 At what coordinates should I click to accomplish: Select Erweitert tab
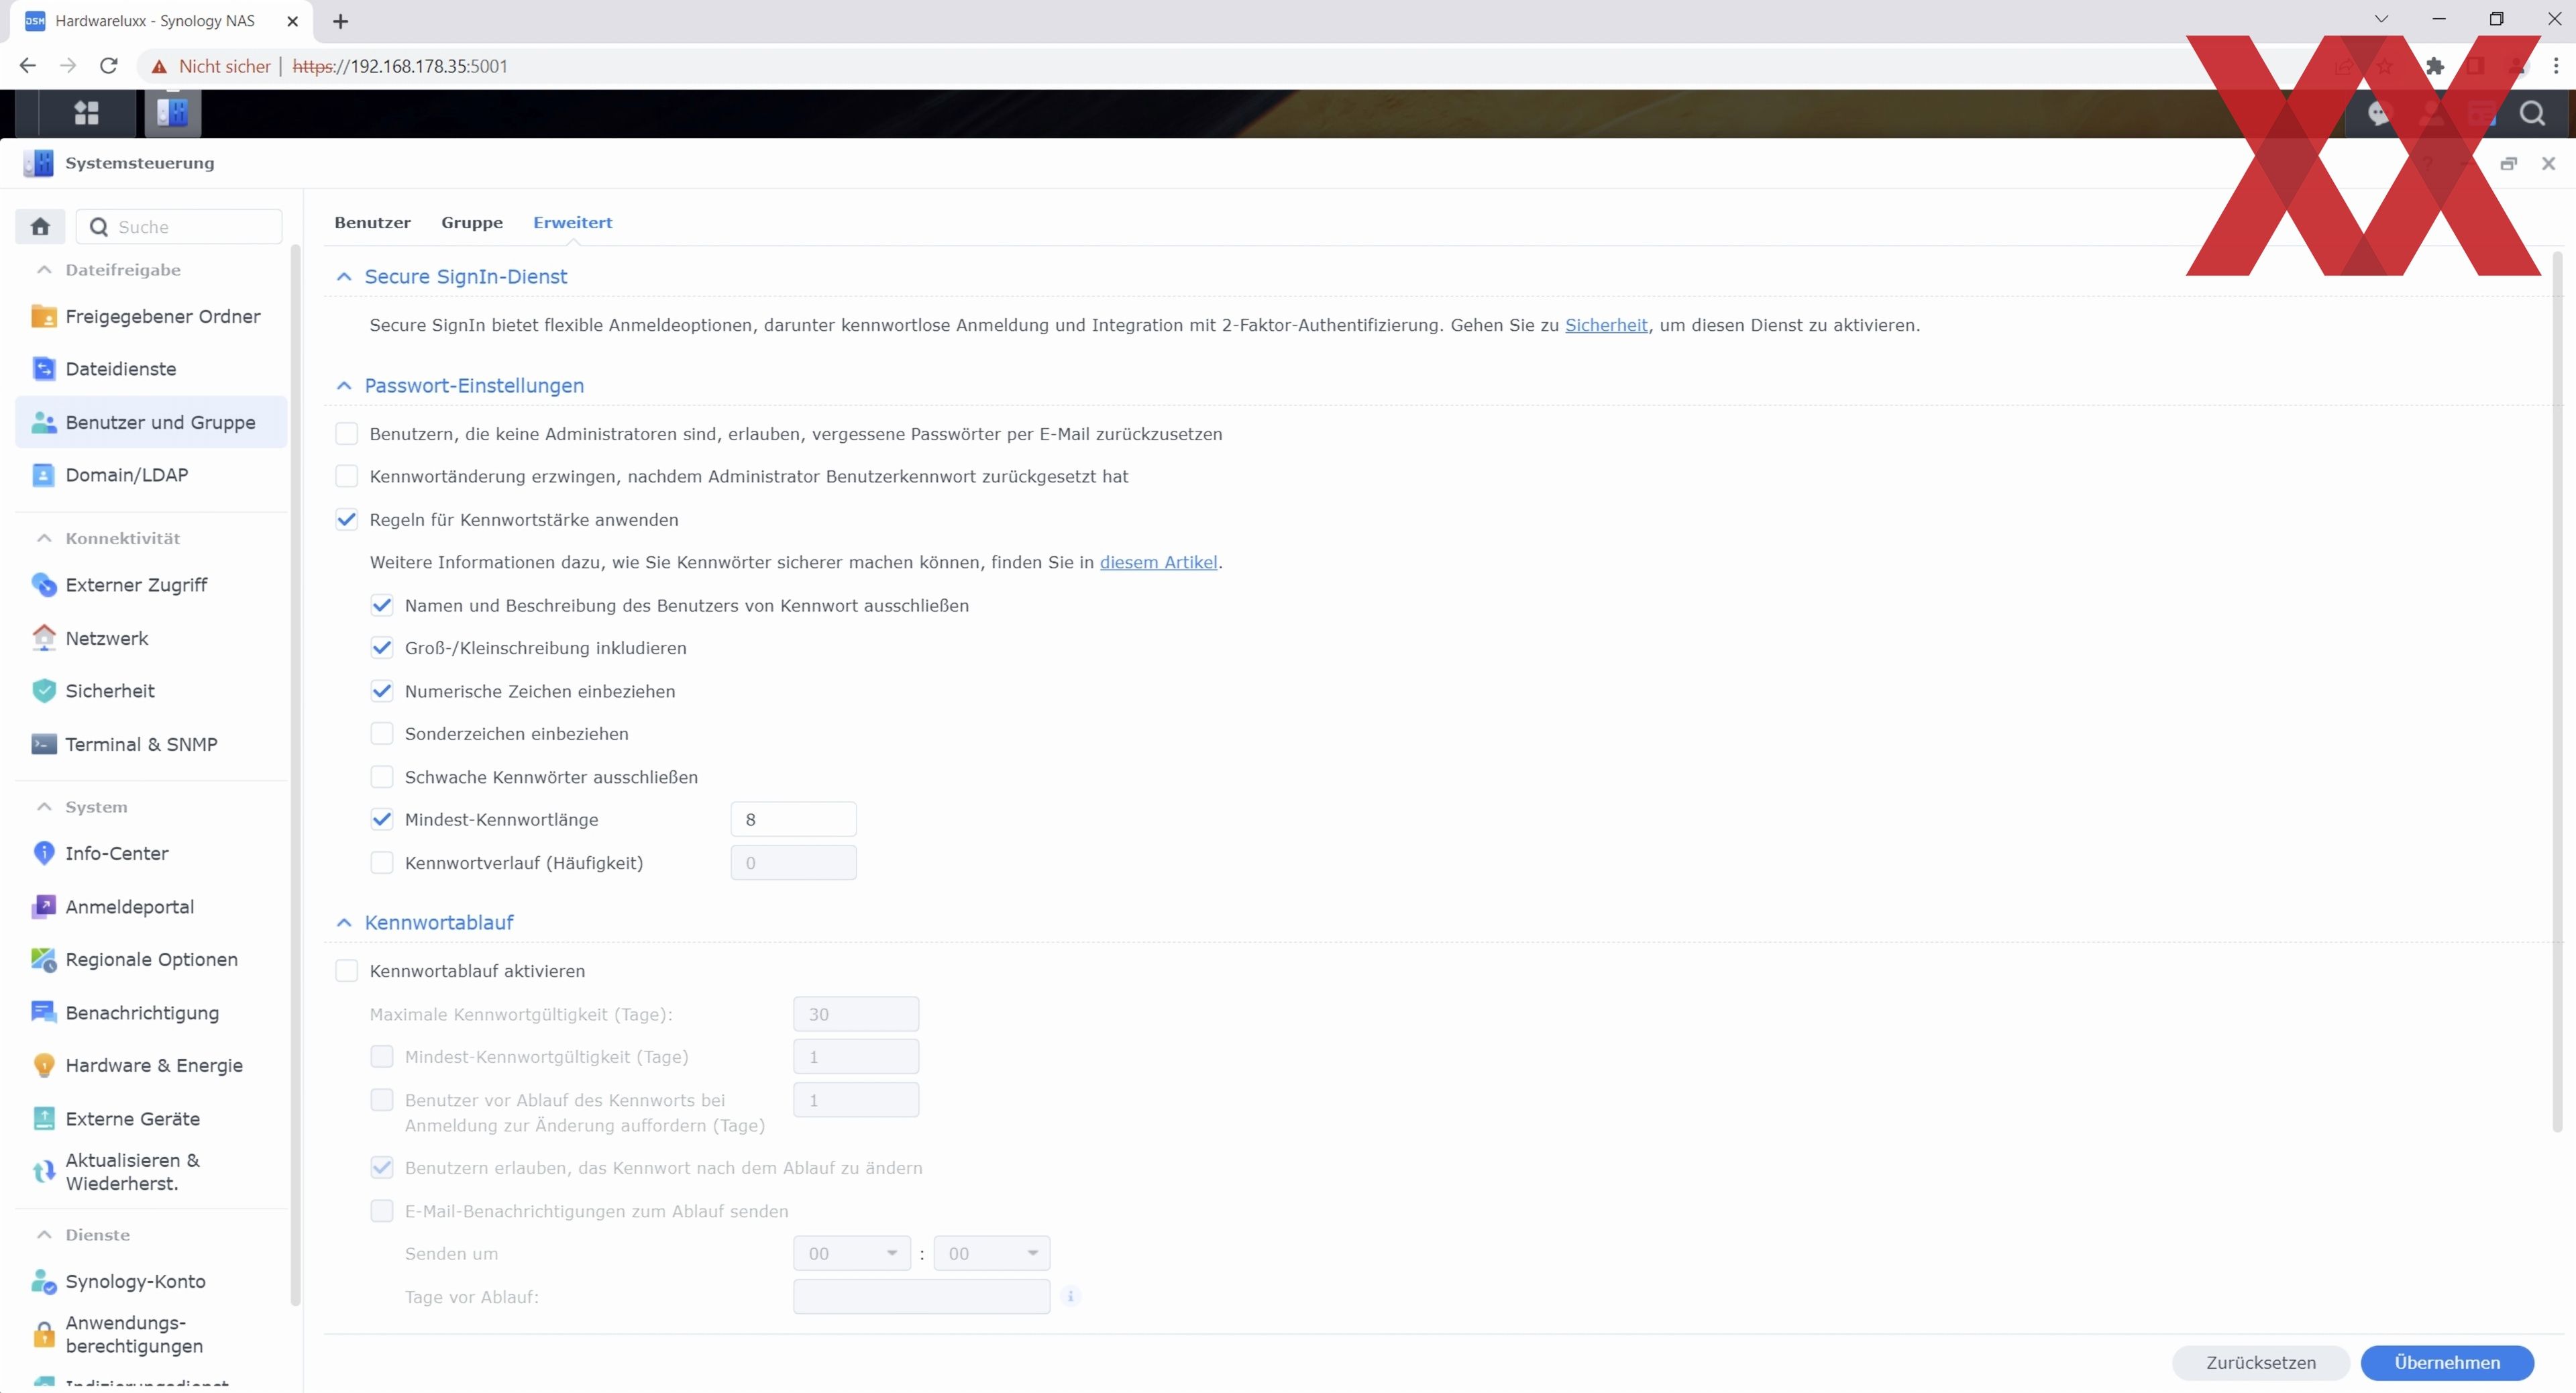[573, 223]
